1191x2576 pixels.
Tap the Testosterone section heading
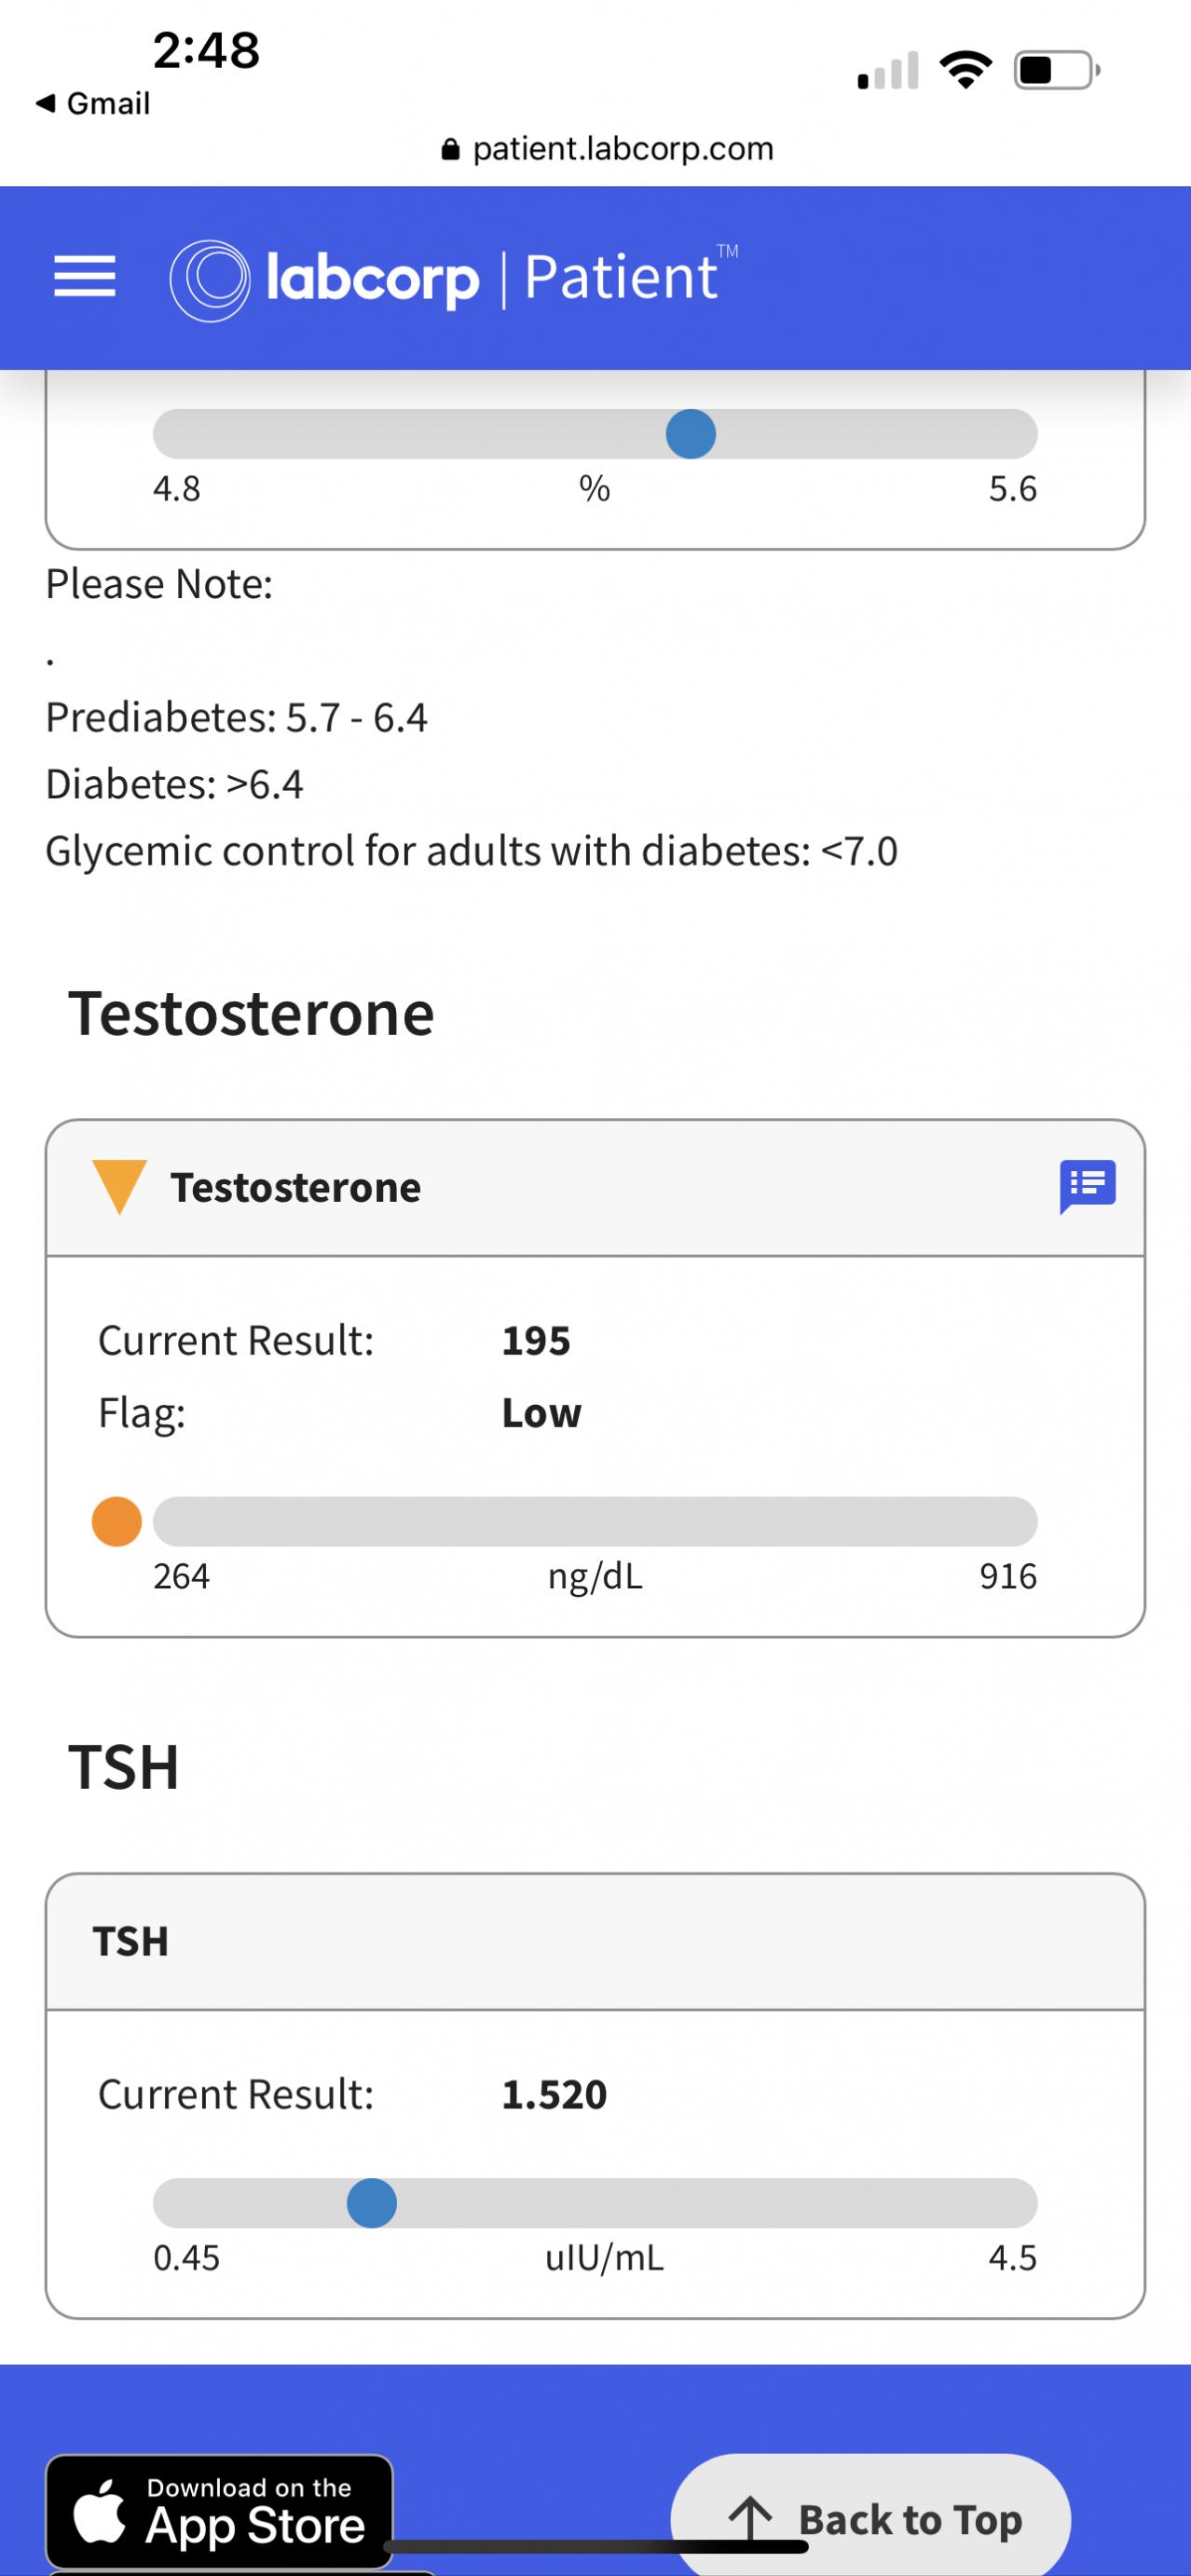[251, 1013]
